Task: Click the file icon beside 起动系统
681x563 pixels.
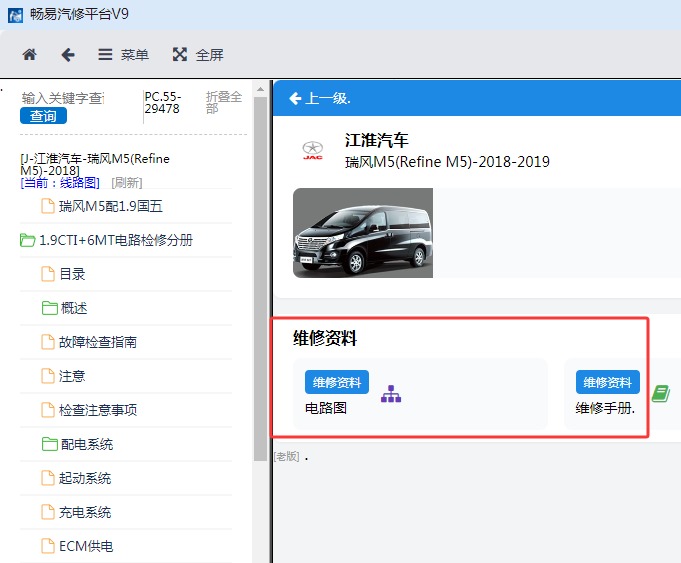Action: point(48,478)
